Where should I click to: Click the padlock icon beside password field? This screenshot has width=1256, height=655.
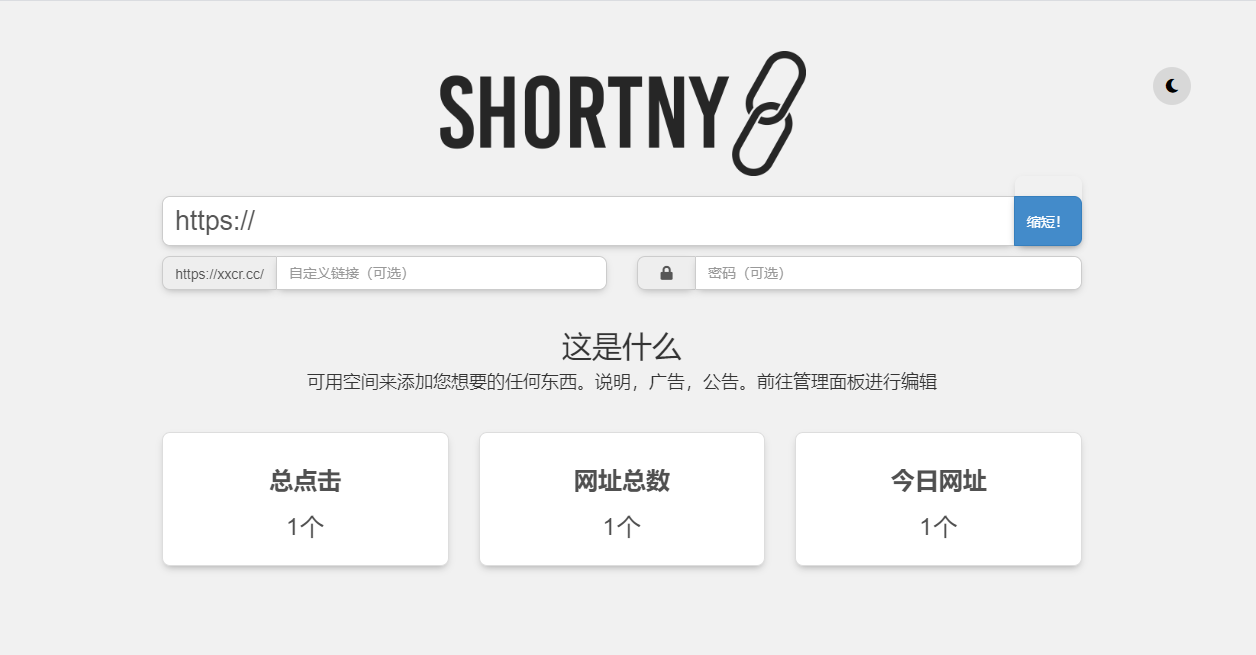(x=666, y=273)
